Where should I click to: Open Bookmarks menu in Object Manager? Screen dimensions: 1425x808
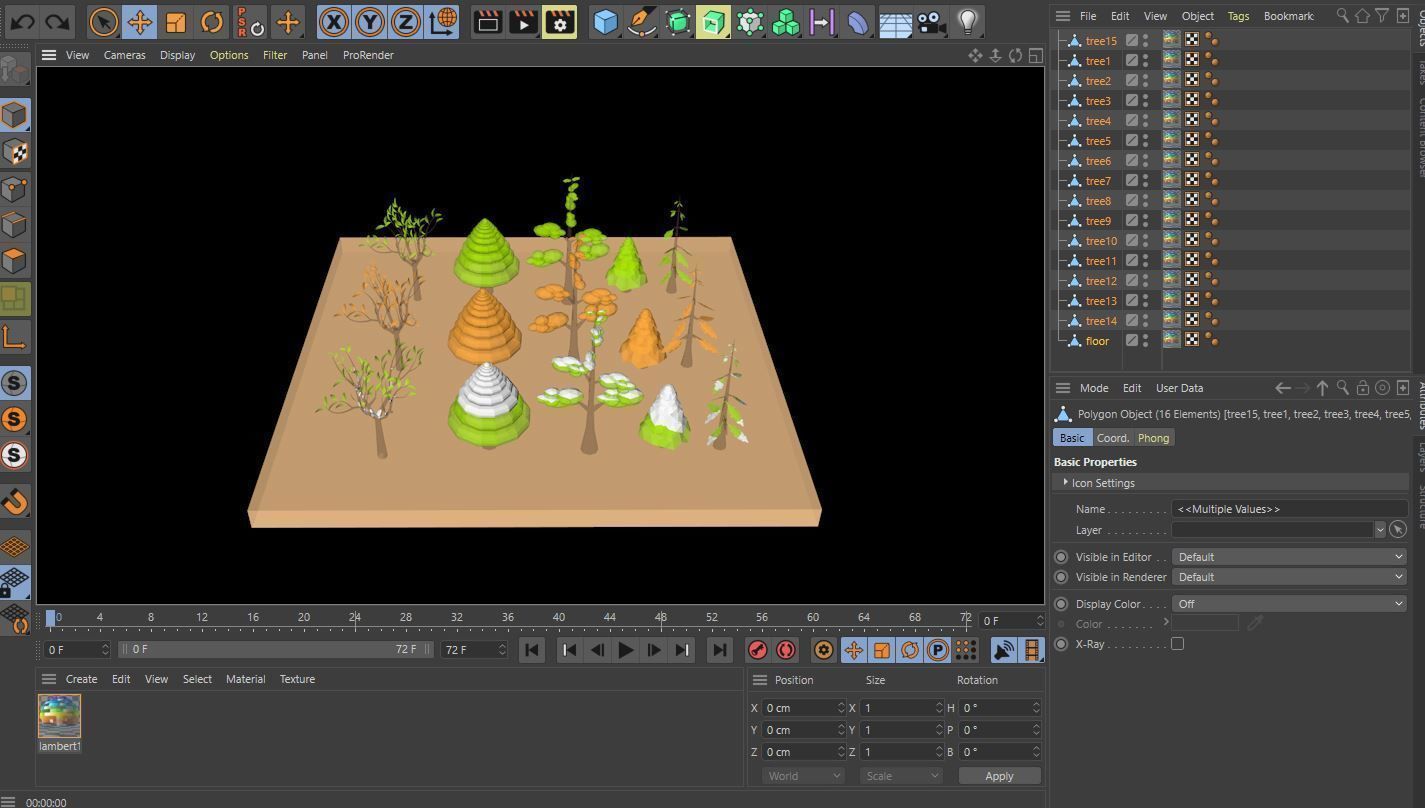1289,16
